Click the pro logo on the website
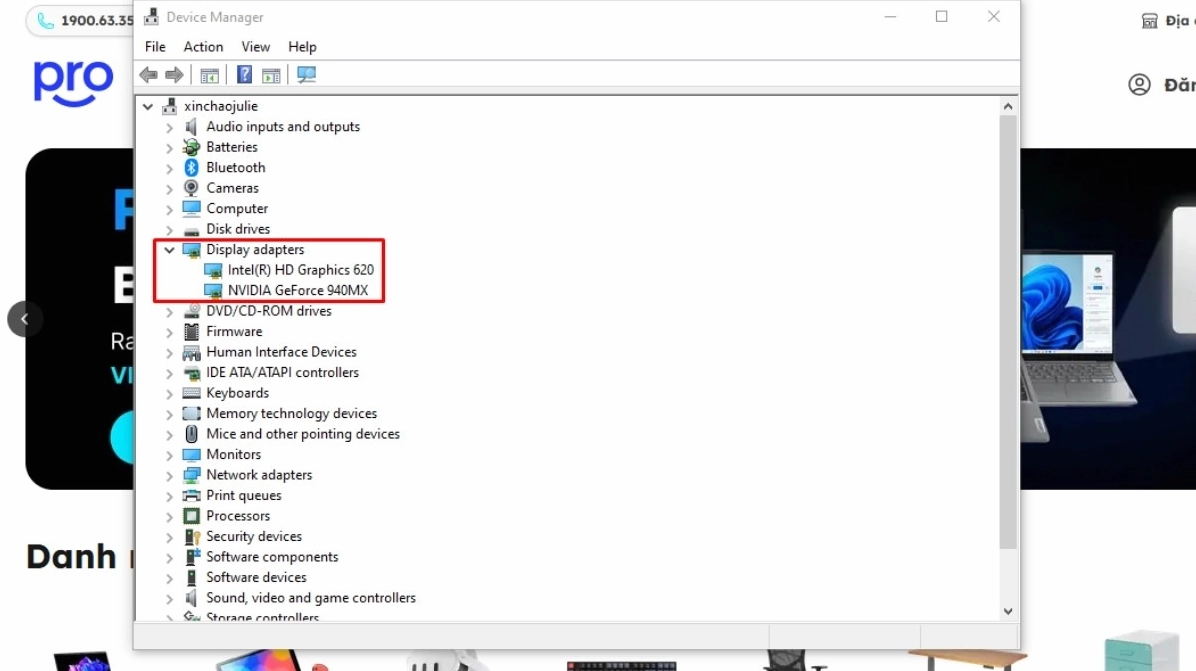Image resolution: width=1196 pixels, height=671 pixels. pos(73,82)
